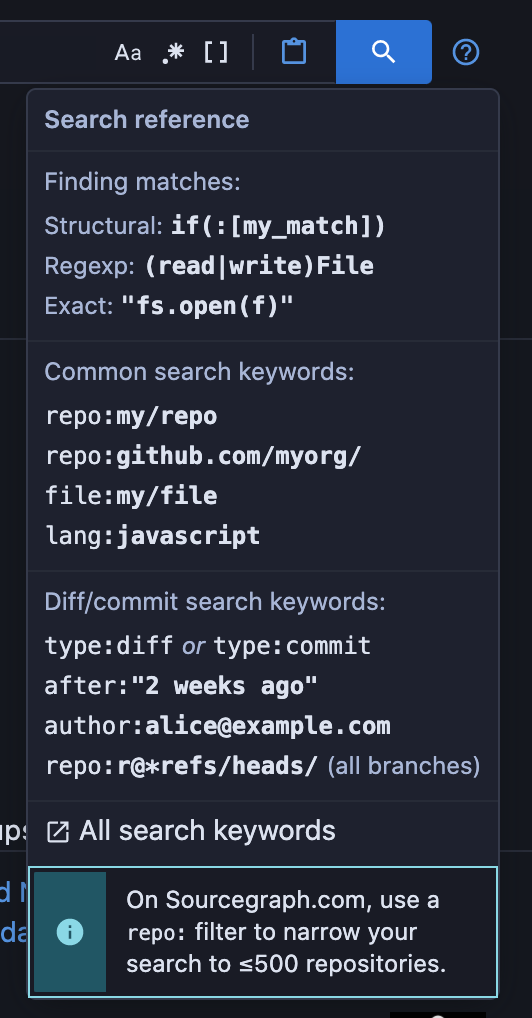Viewport: 532px width, 1018px height.
Task: Select the structural example if(:[my_match])
Action: pos(278,226)
